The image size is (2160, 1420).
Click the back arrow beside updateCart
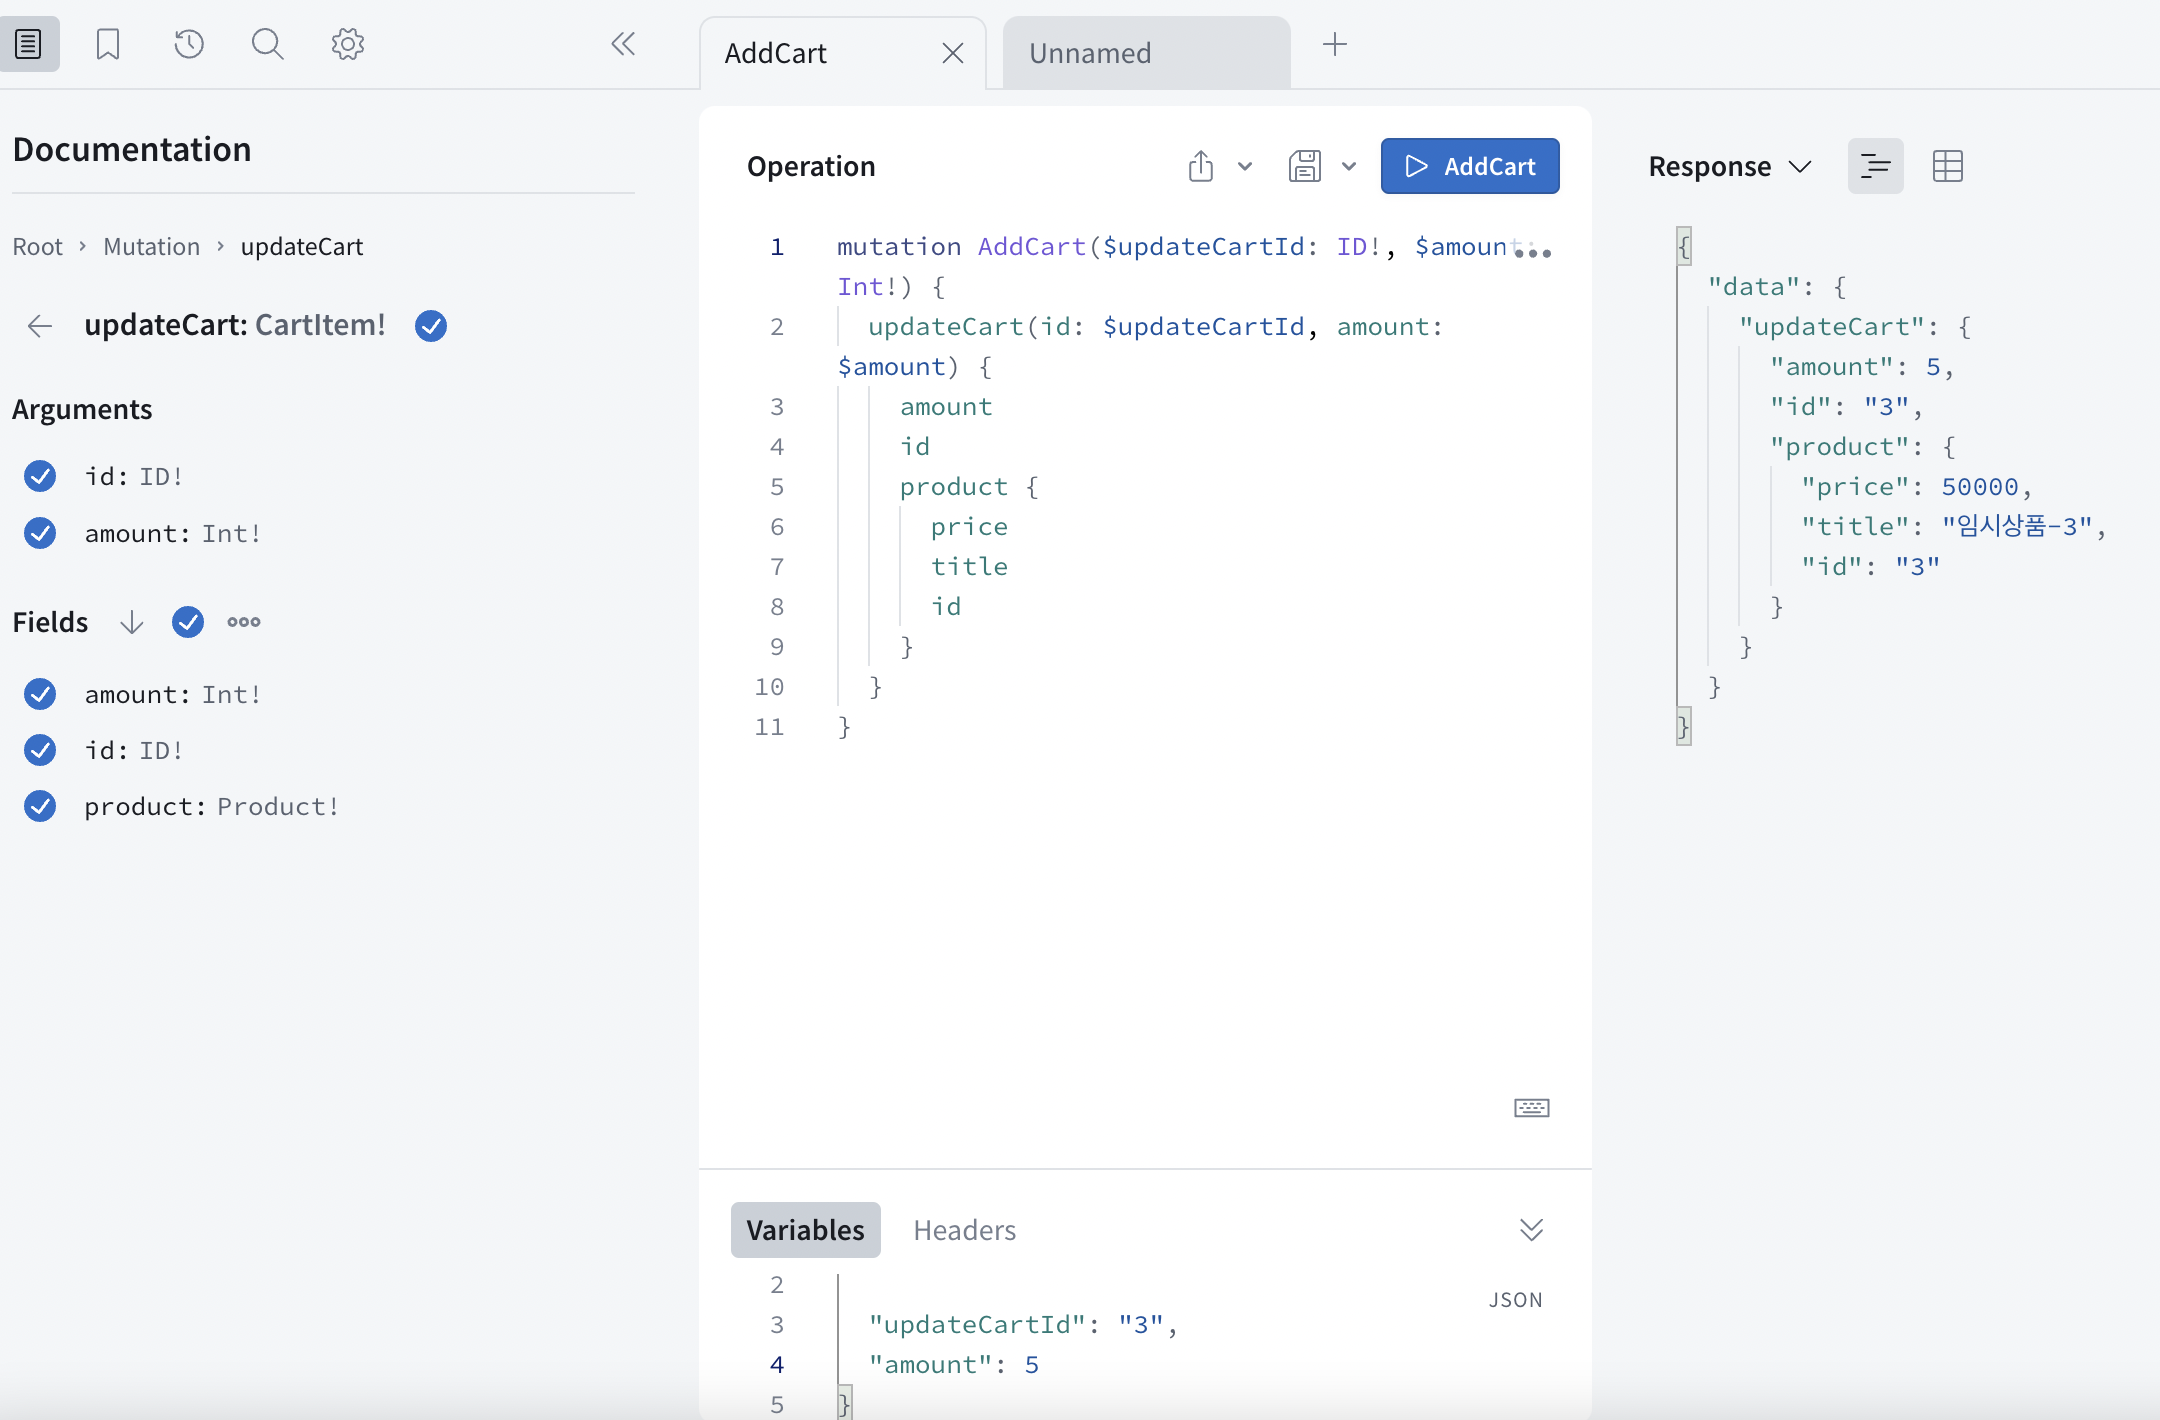pyautogui.click(x=40, y=326)
